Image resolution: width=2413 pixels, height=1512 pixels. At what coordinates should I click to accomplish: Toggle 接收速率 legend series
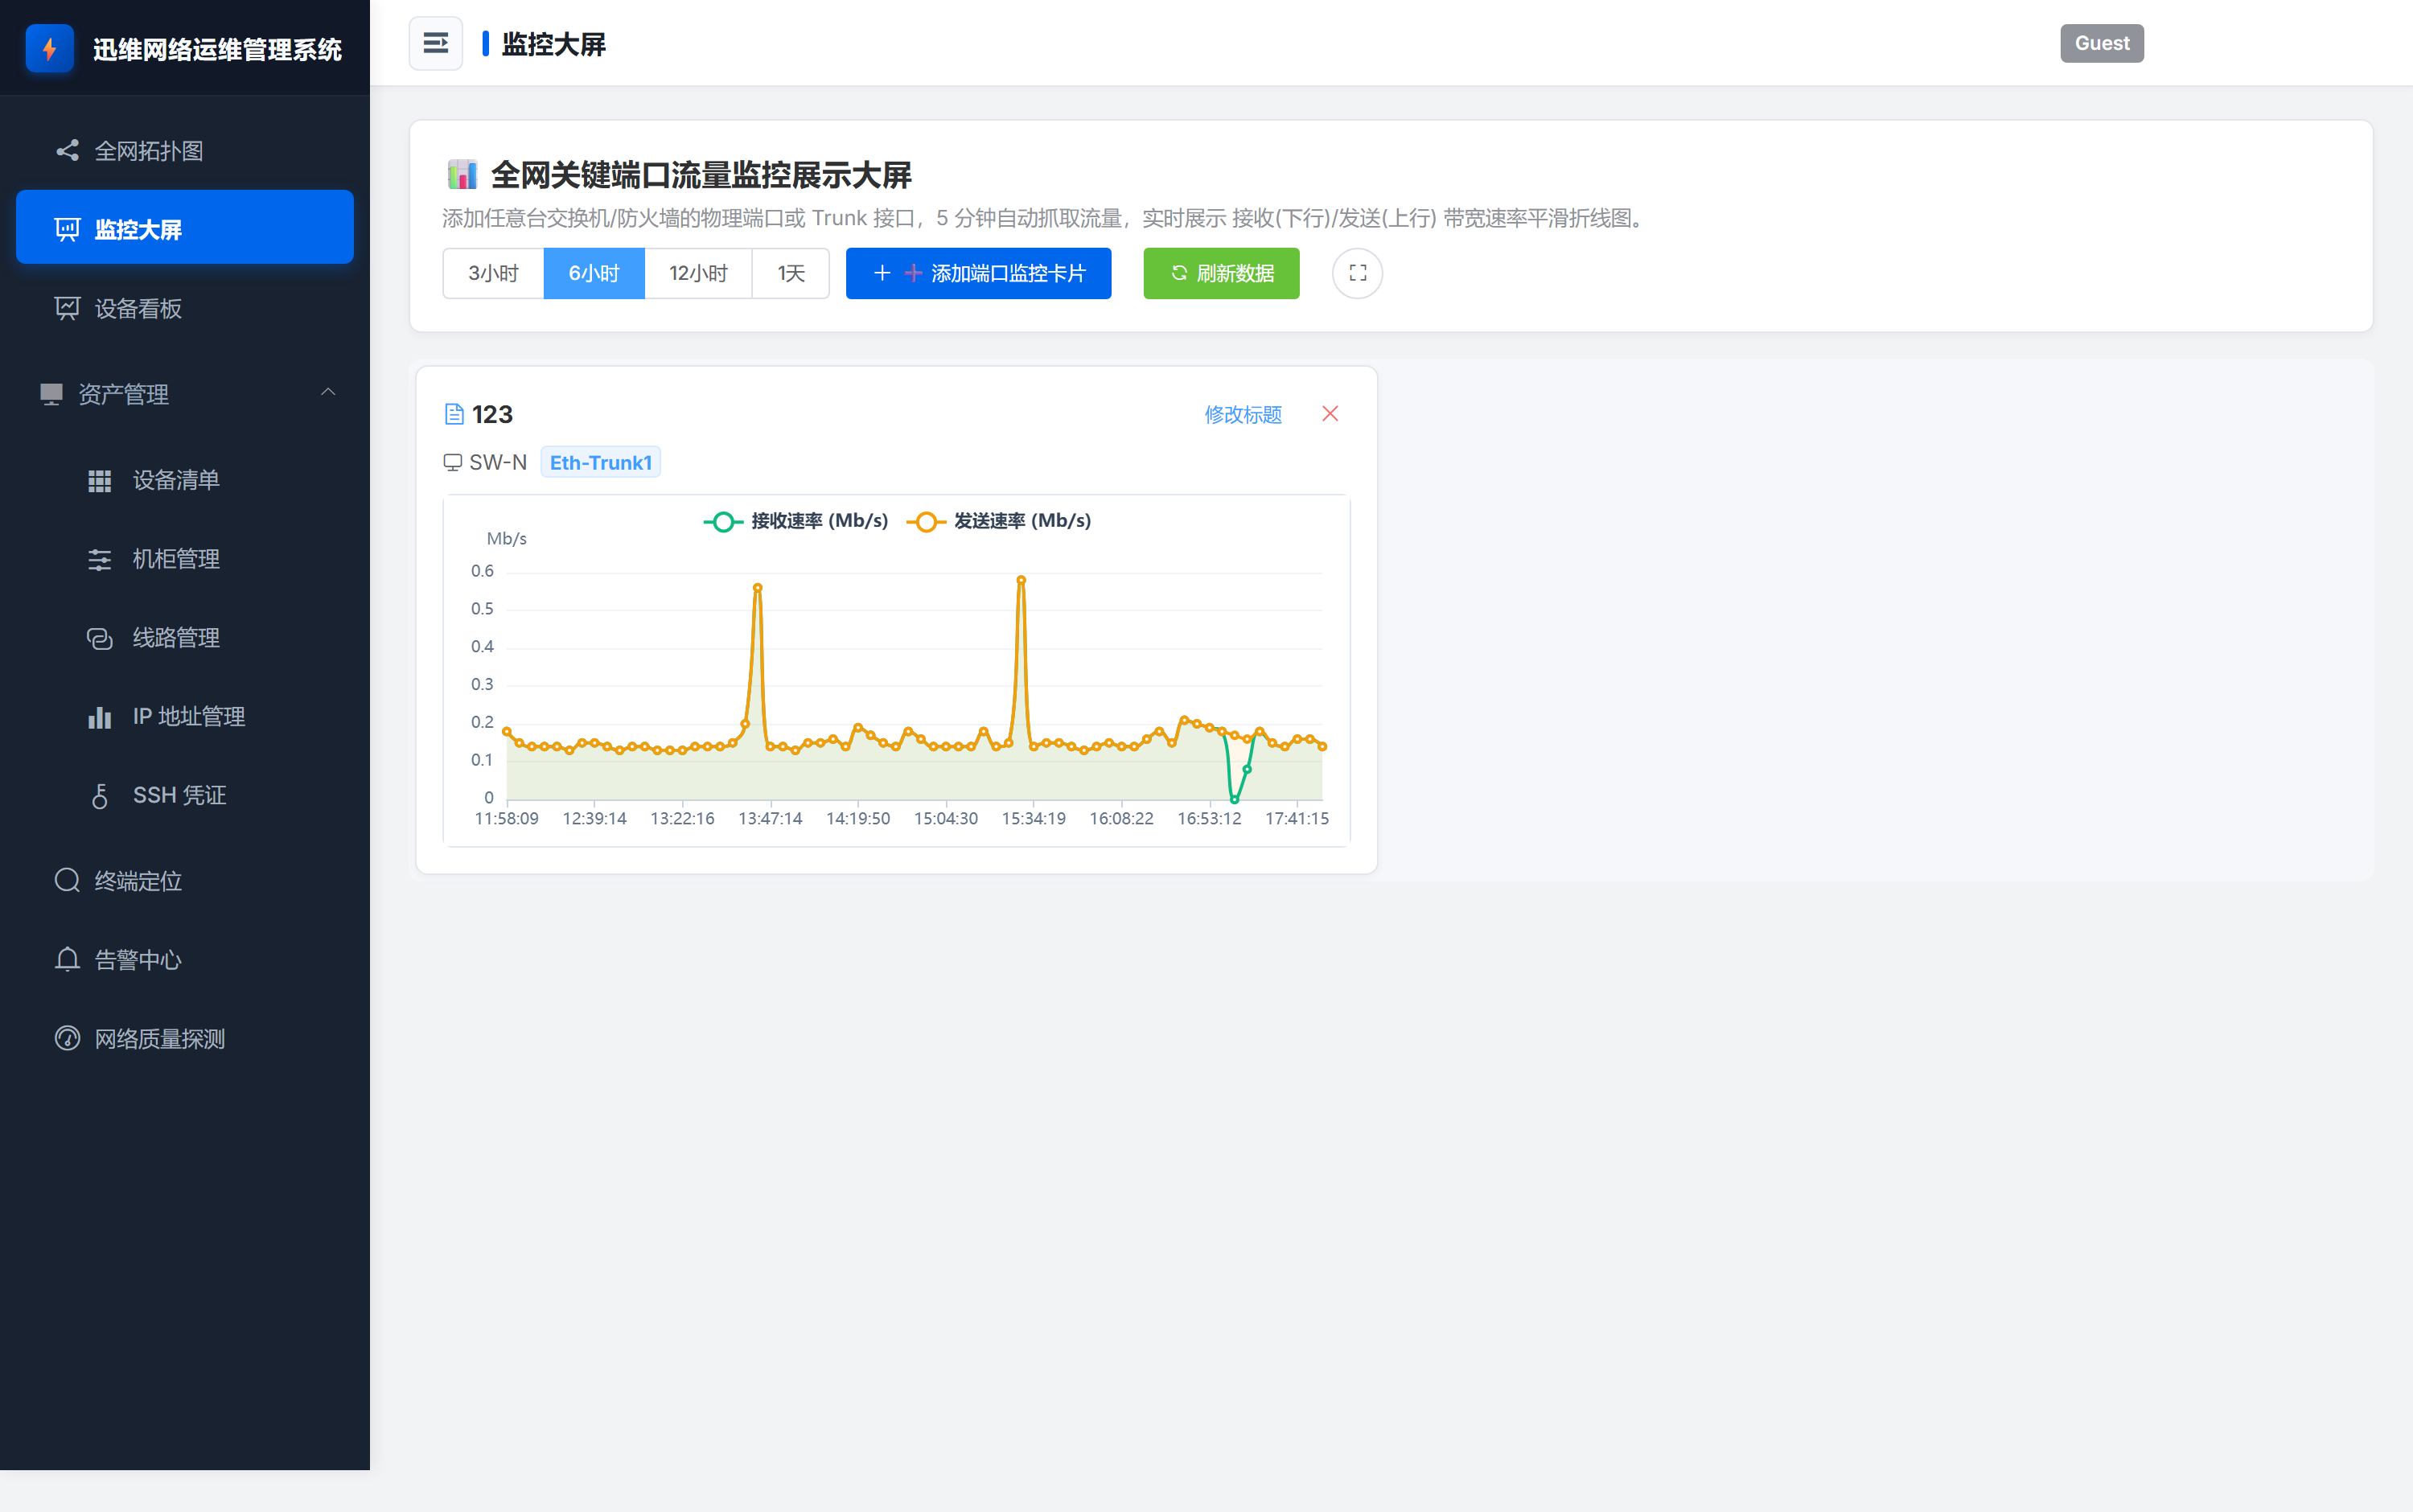796,521
